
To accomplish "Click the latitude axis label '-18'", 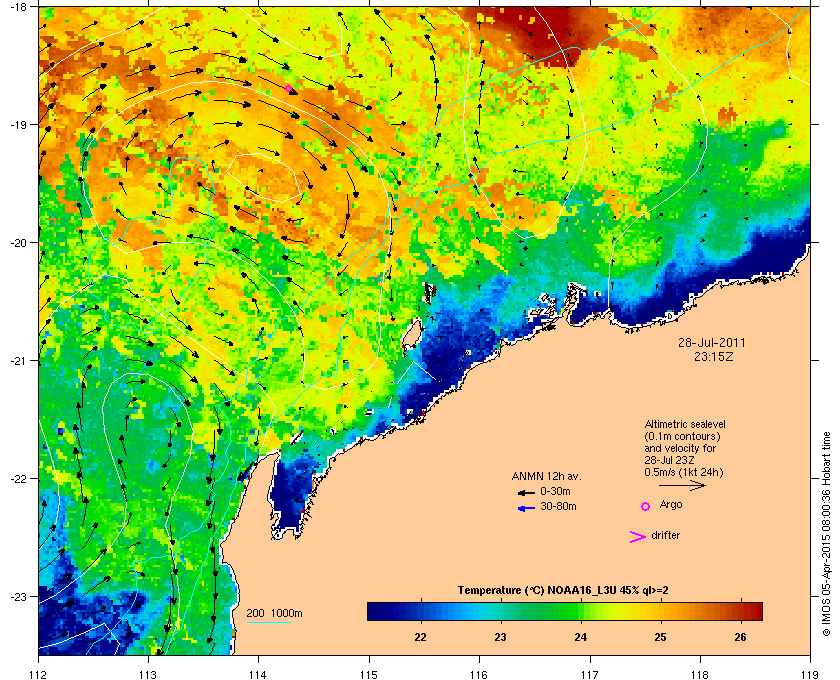I will pos(19,8).
